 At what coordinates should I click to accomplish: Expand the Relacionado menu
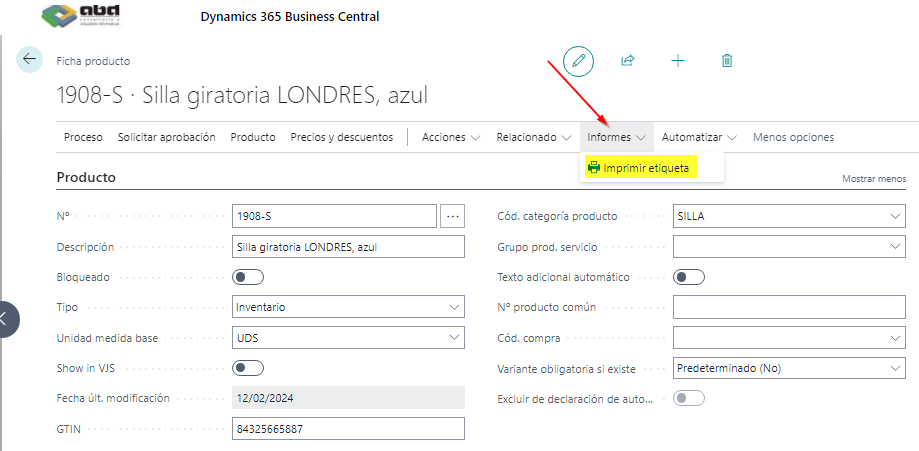[533, 137]
